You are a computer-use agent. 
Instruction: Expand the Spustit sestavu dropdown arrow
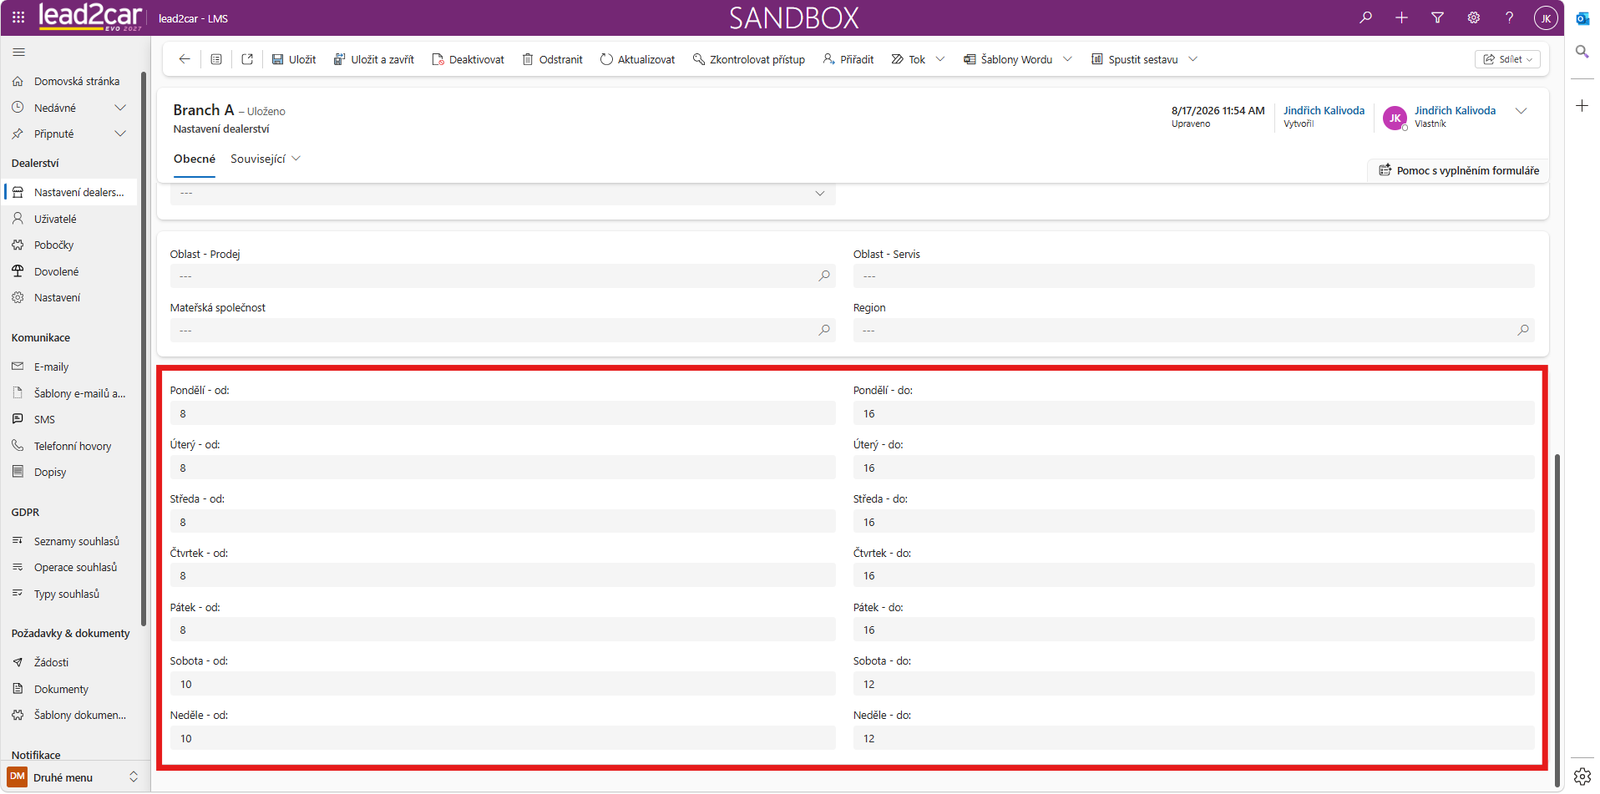pos(1193,59)
